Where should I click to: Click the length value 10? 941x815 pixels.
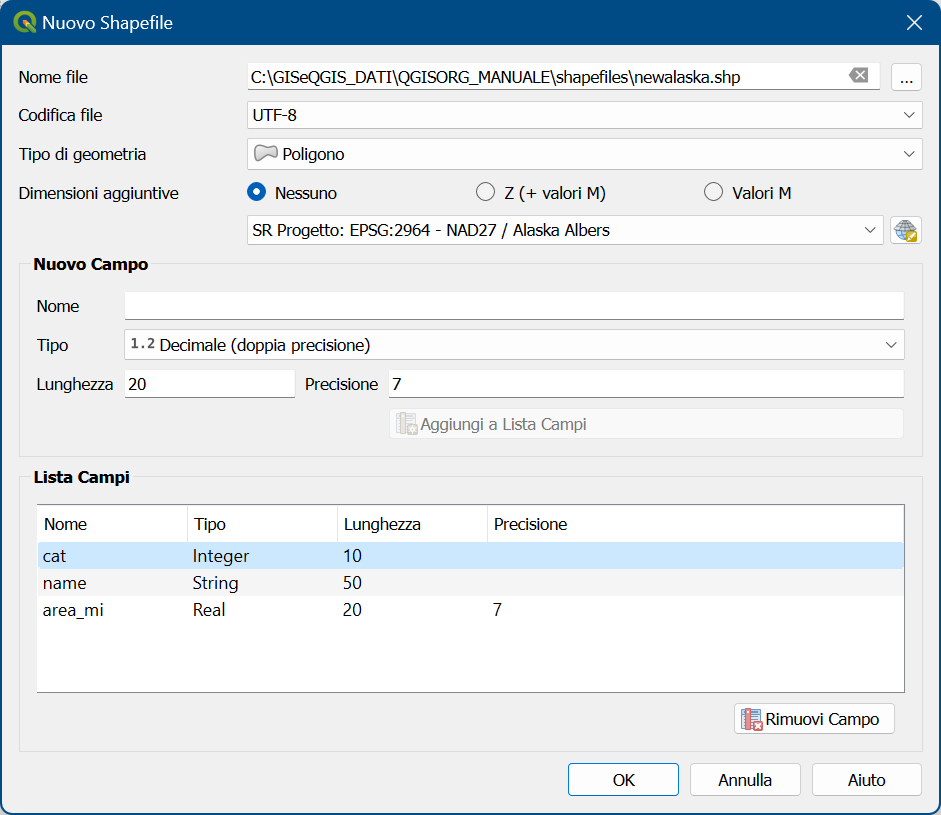[x=352, y=556]
